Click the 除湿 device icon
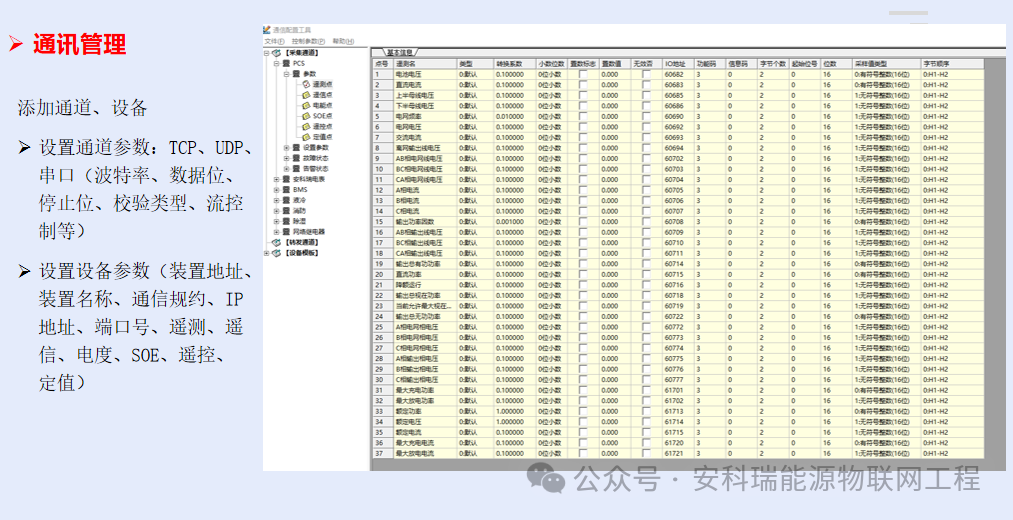This screenshot has height=520, width=1013. pyautogui.click(x=286, y=221)
